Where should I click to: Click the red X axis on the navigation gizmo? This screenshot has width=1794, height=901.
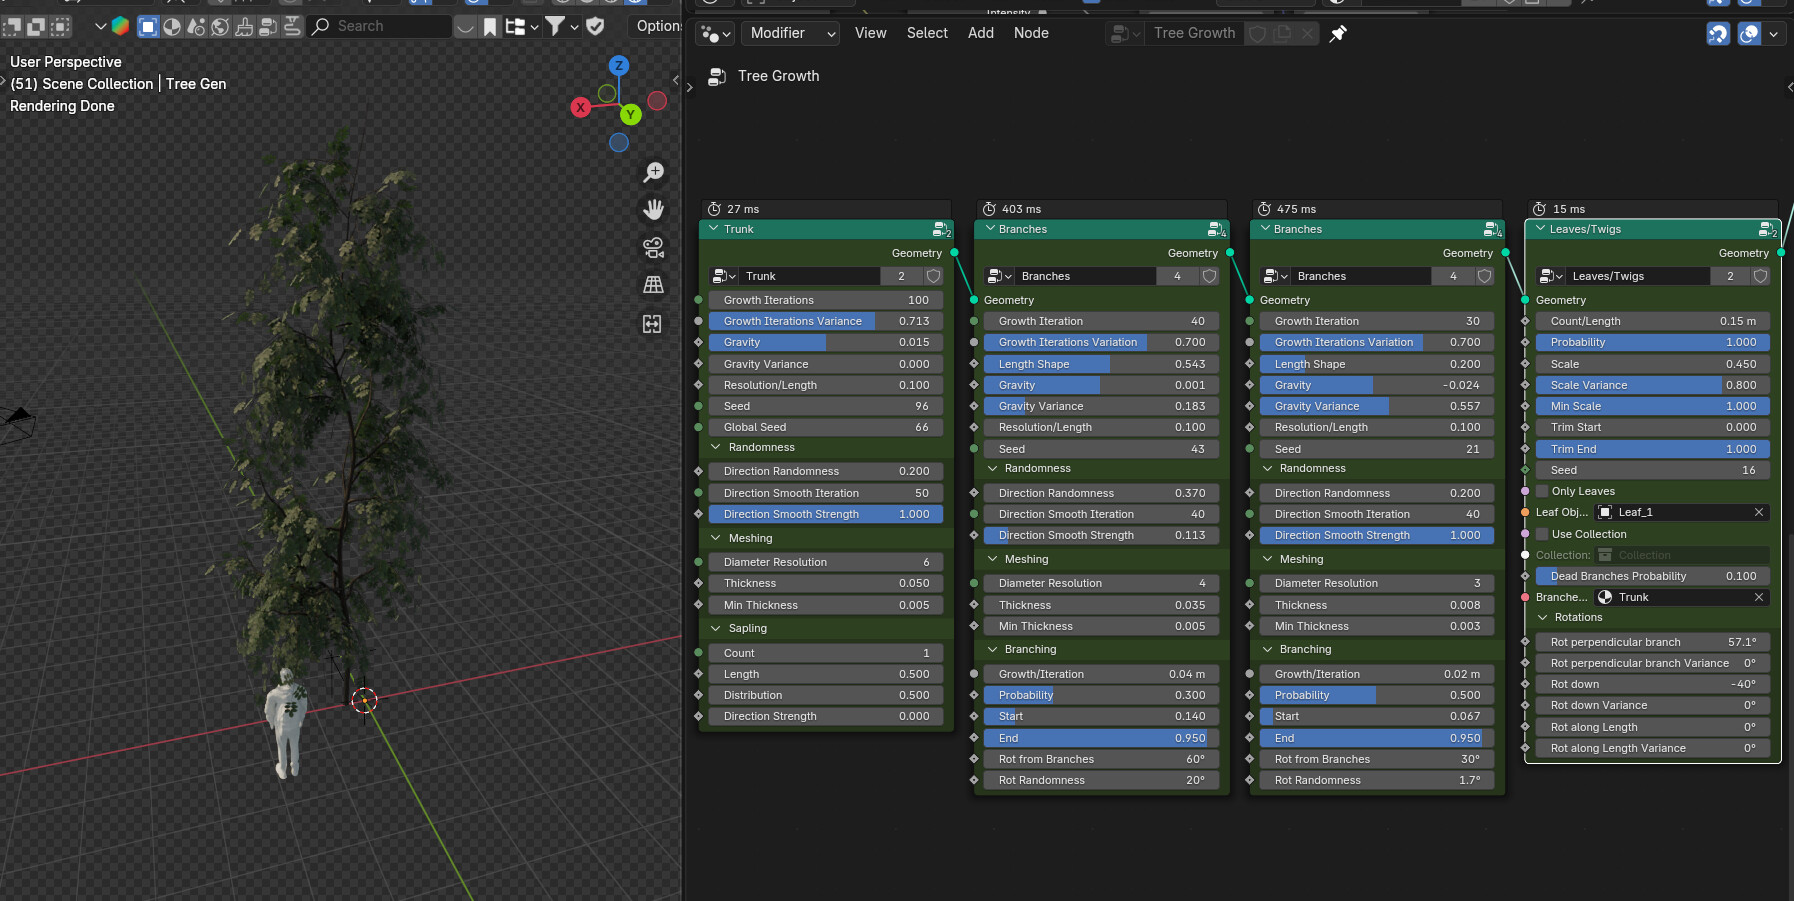coord(581,107)
